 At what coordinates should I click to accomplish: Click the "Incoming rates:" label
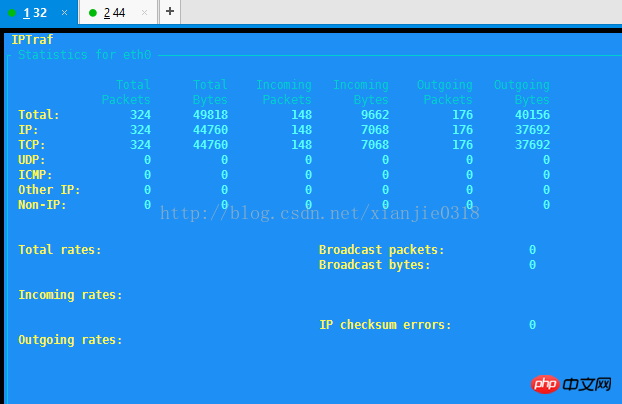pos(70,295)
